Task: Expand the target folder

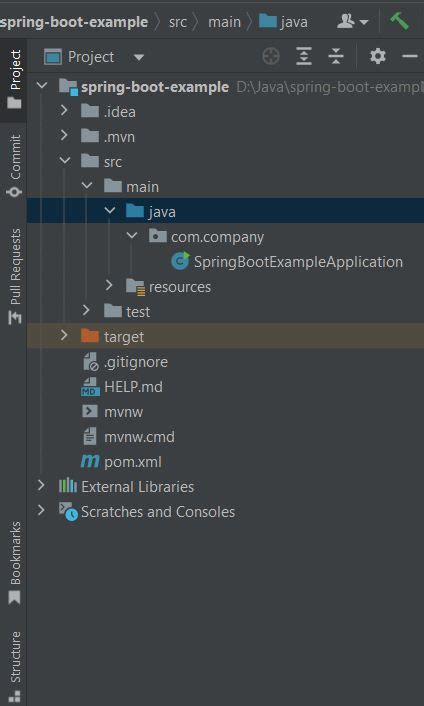Action: point(64,335)
